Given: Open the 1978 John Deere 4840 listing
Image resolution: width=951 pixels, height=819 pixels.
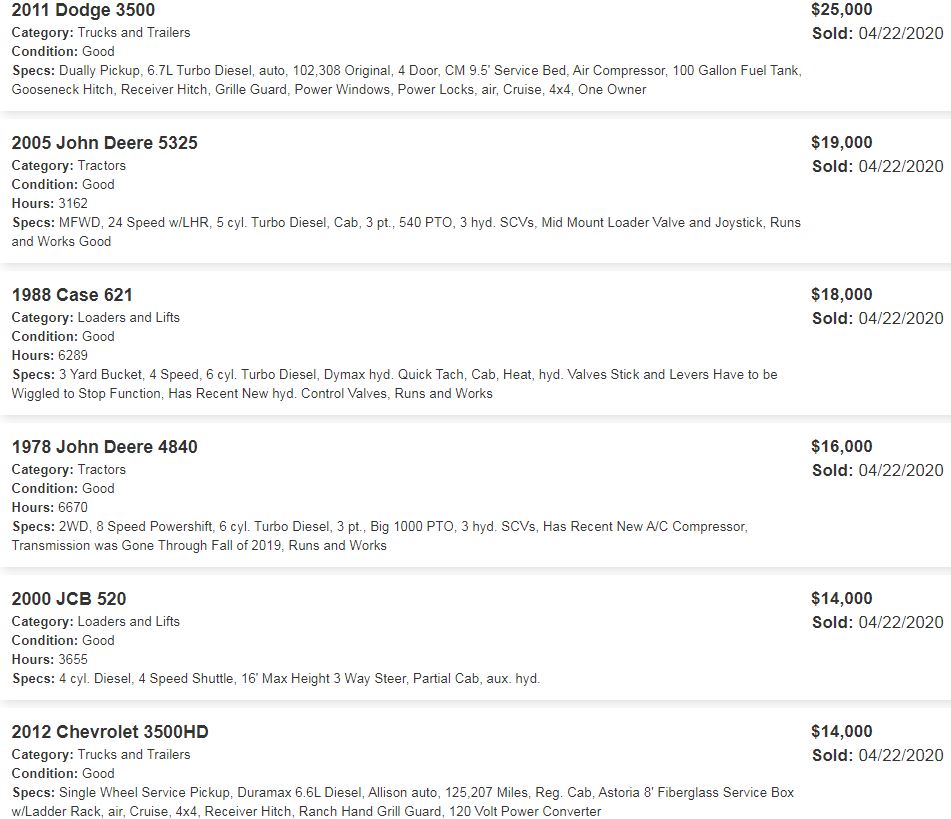Looking at the screenshot, I should coord(104,447).
